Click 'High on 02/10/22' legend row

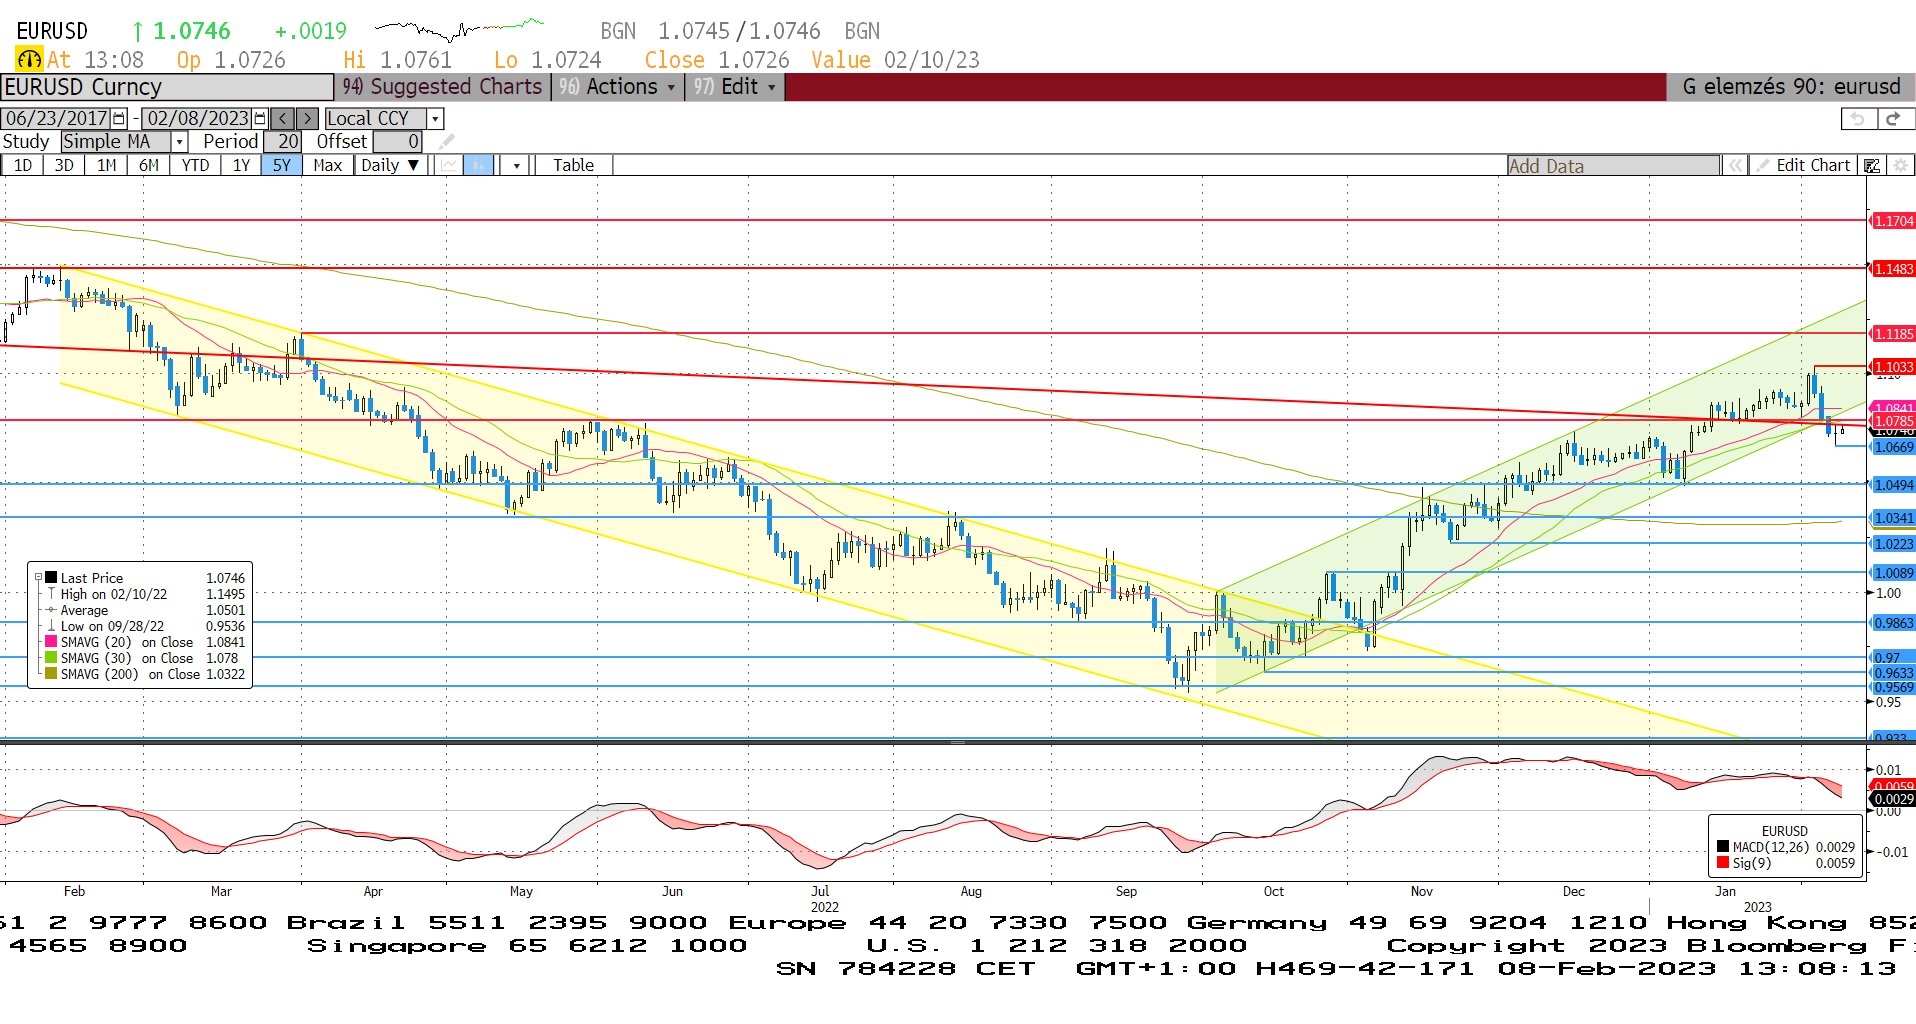click(x=145, y=594)
